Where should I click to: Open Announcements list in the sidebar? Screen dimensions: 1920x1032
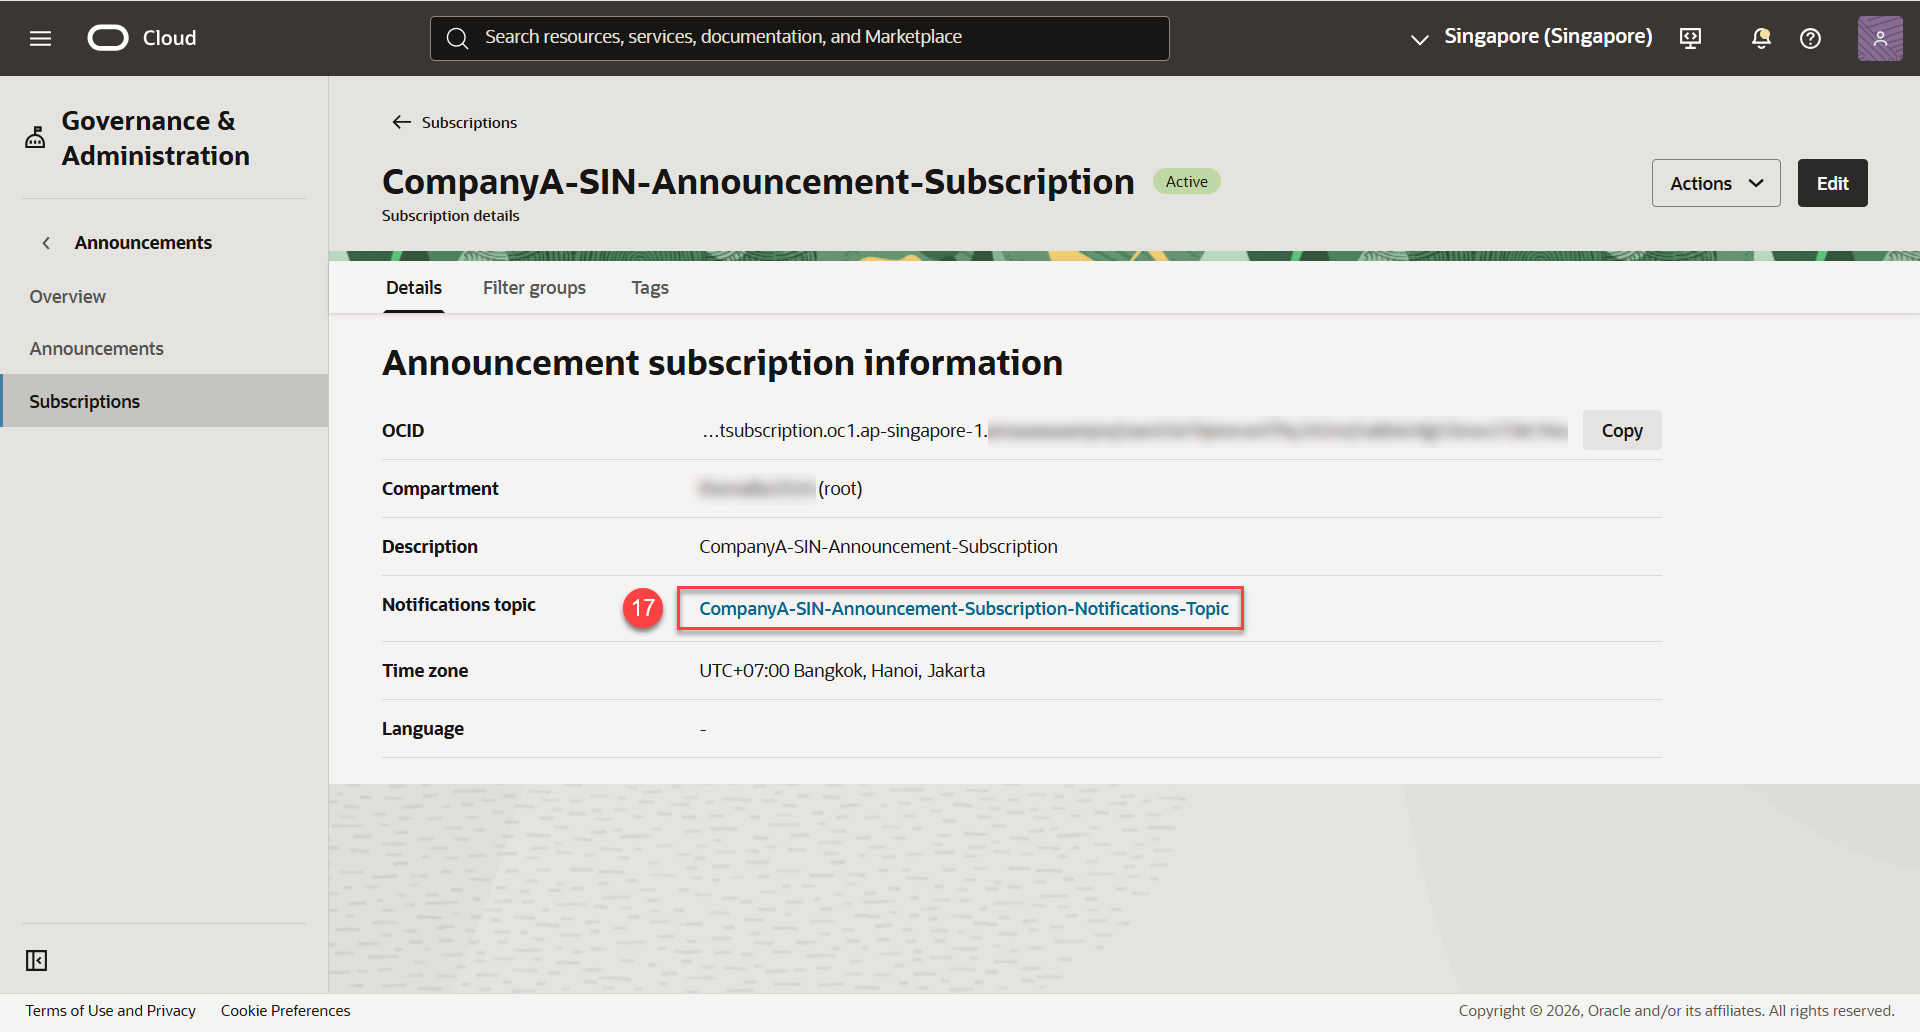coord(96,349)
